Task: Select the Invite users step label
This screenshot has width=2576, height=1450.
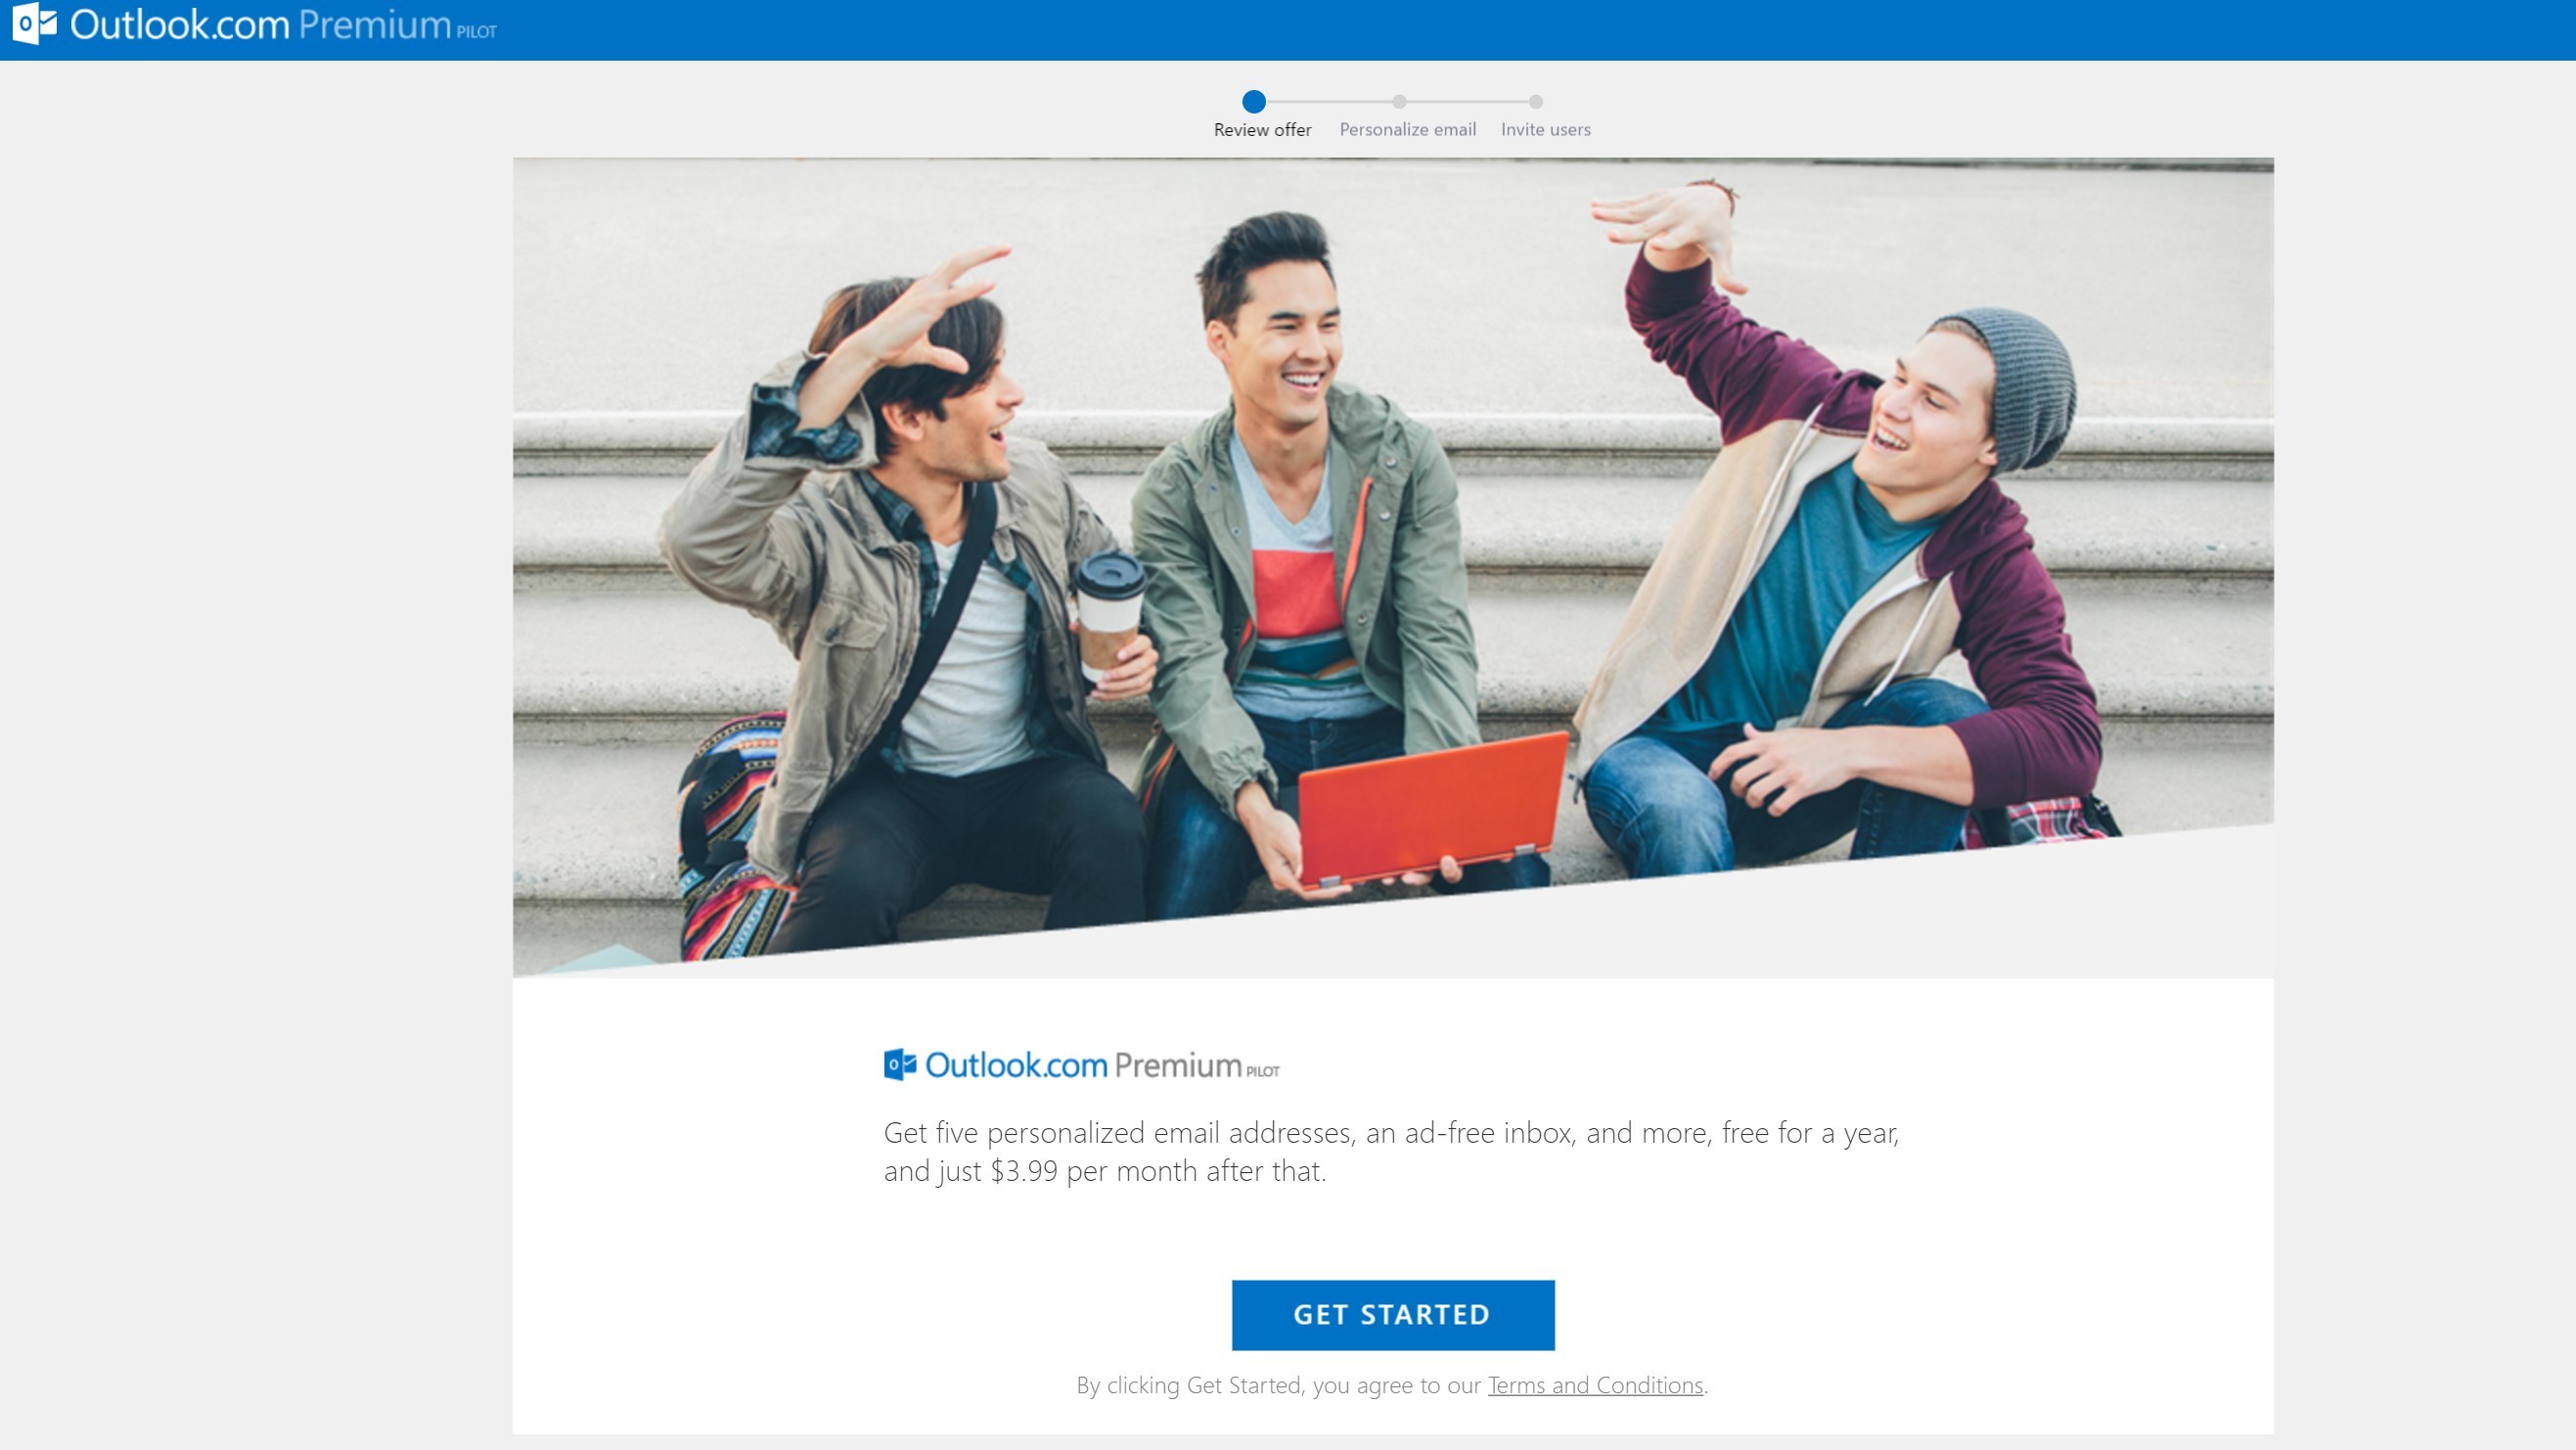Action: tap(1545, 130)
